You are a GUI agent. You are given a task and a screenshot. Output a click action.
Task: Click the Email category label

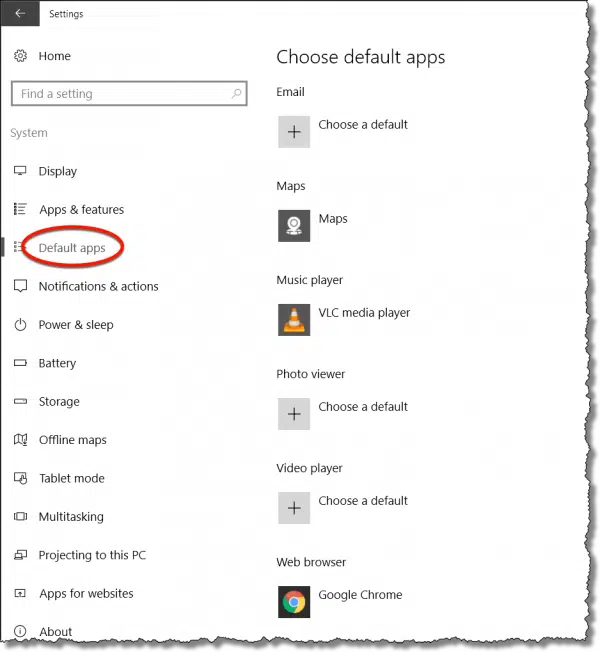pos(290,92)
